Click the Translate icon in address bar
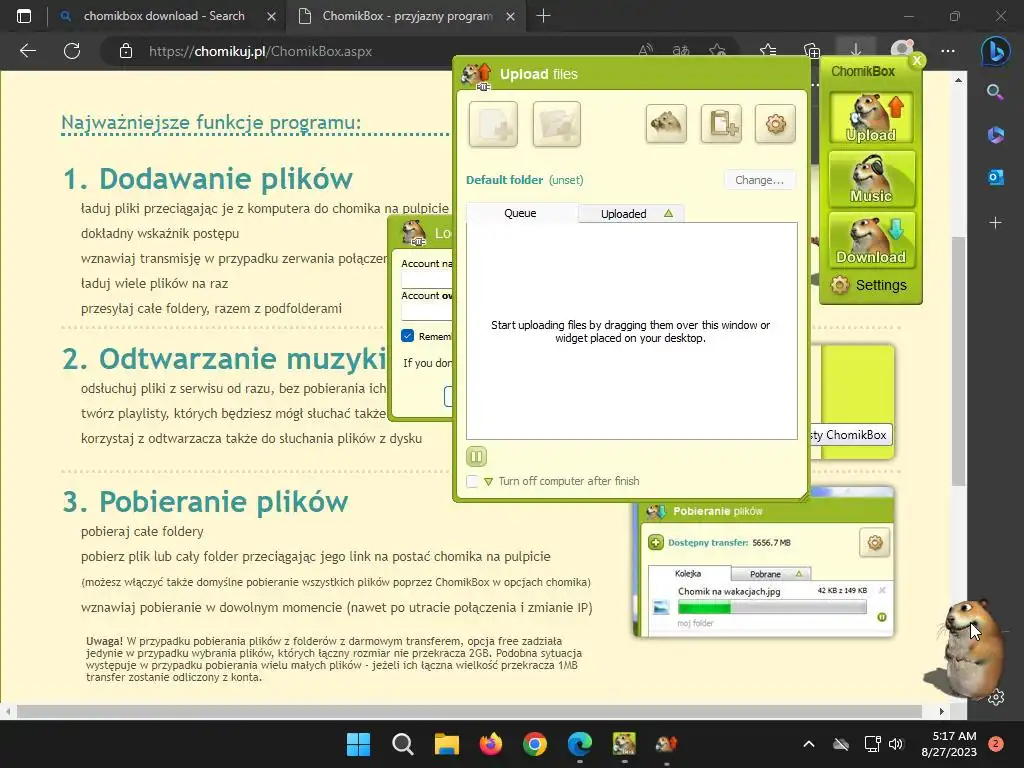 681,51
